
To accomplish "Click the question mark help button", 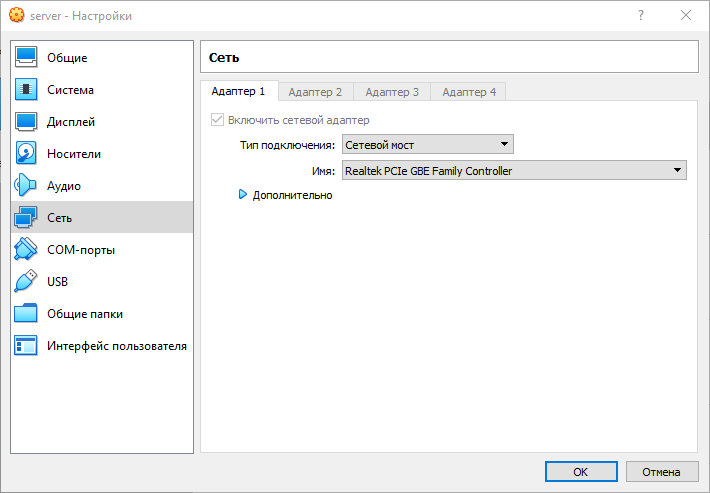I will [641, 15].
